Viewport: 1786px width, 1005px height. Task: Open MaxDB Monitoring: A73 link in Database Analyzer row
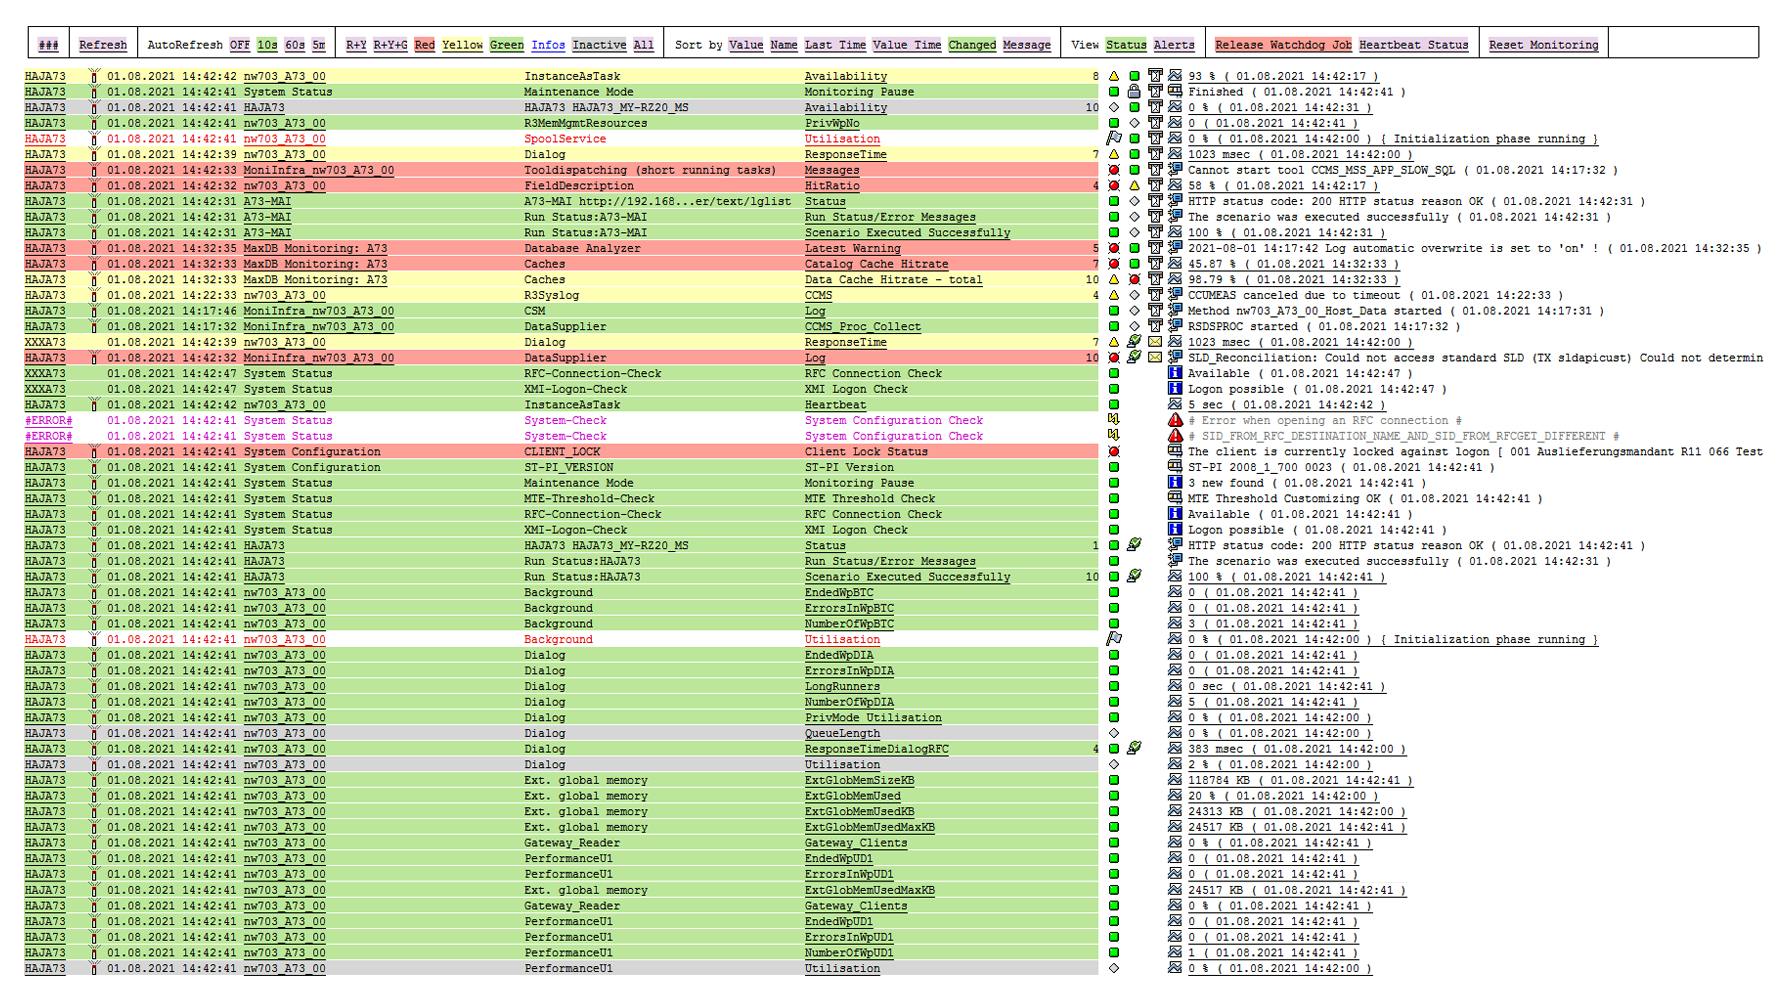[x=315, y=248]
